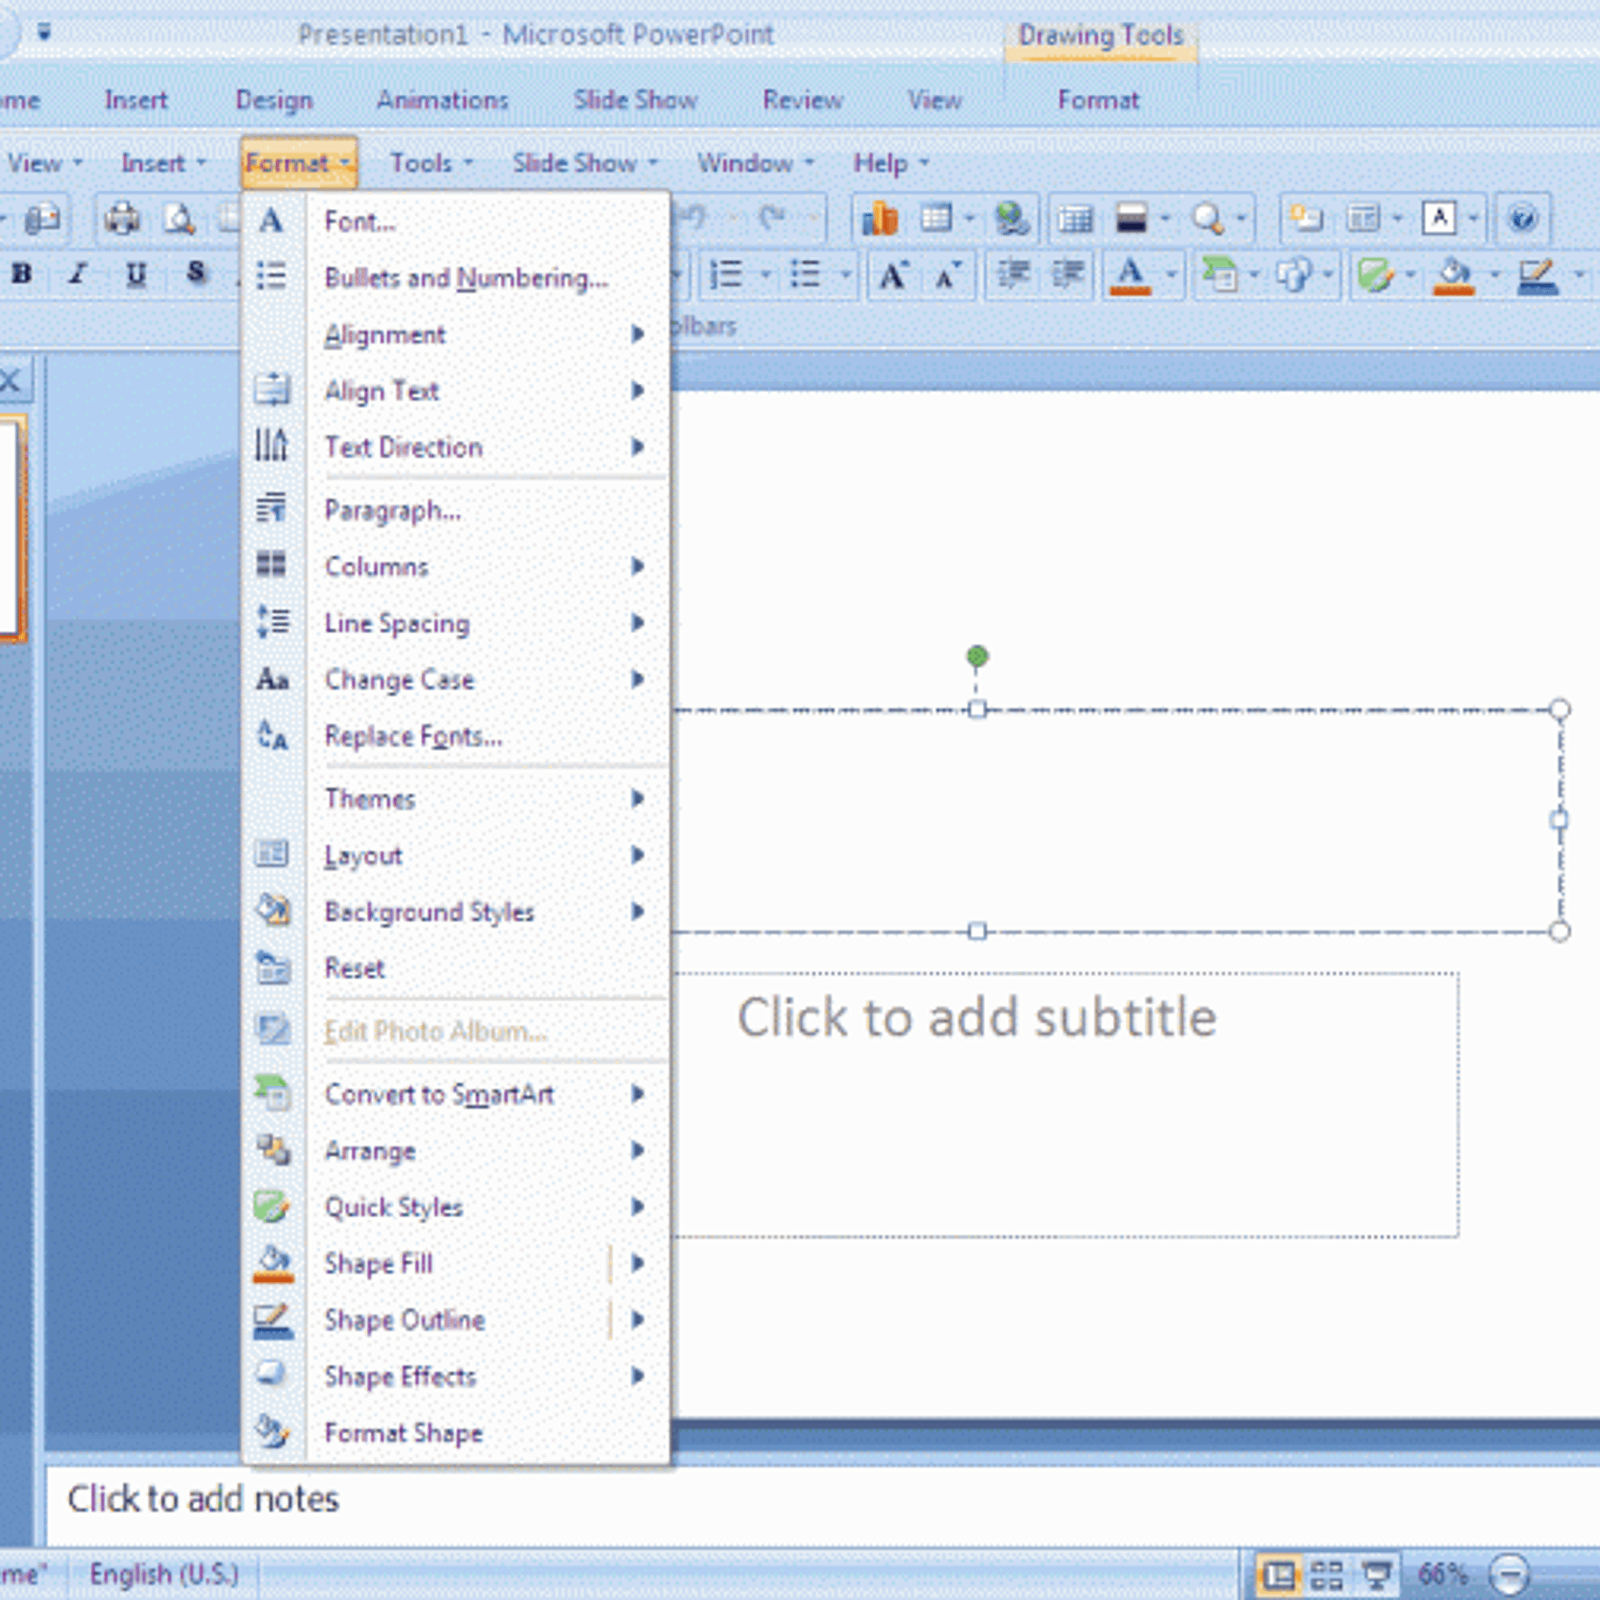Image resolution: width=1600 pixels, height=1600 pixels.
Task: Select Bullets and Numbering from the menu
Action: click(x=465, y=278)
